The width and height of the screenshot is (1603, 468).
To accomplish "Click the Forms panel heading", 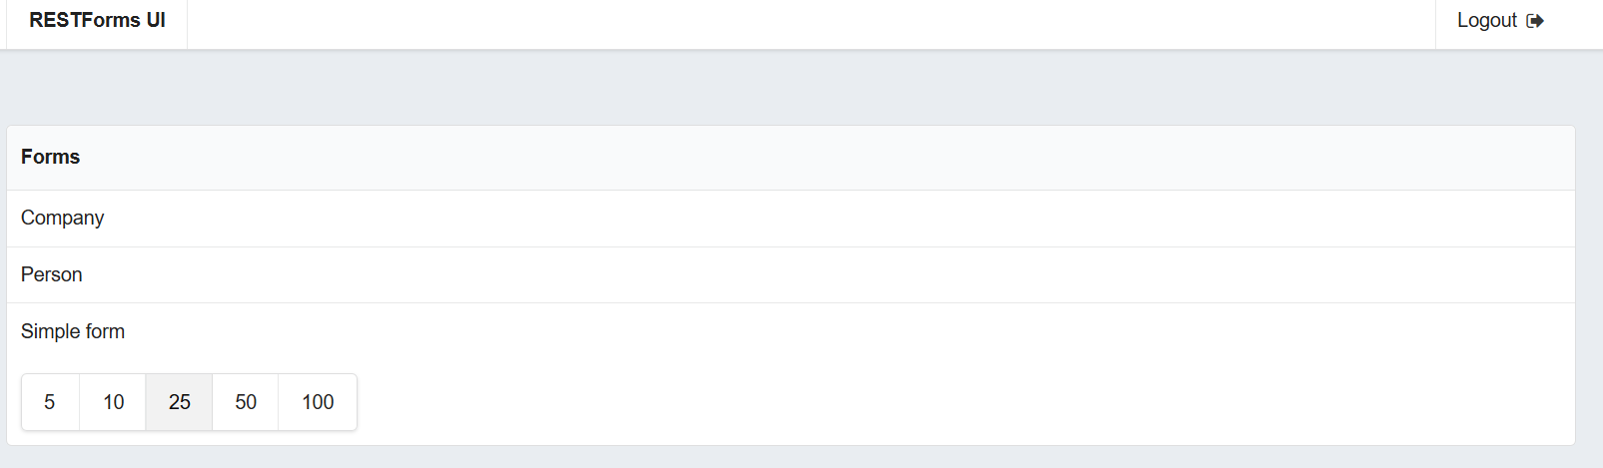I will point(51,157).
